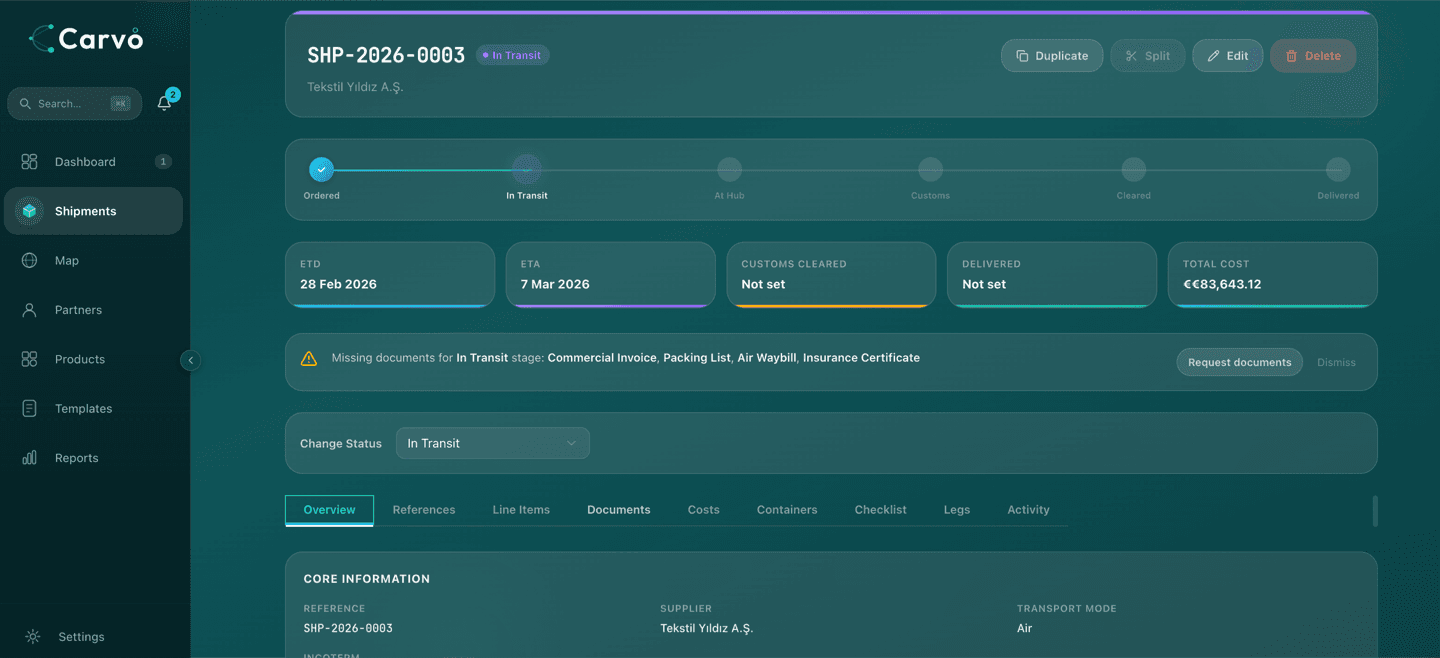Screen dimensions: 1440x658
Task: Open the notifications bell icon
Action: pyautogui.click(x=164, y=102)
